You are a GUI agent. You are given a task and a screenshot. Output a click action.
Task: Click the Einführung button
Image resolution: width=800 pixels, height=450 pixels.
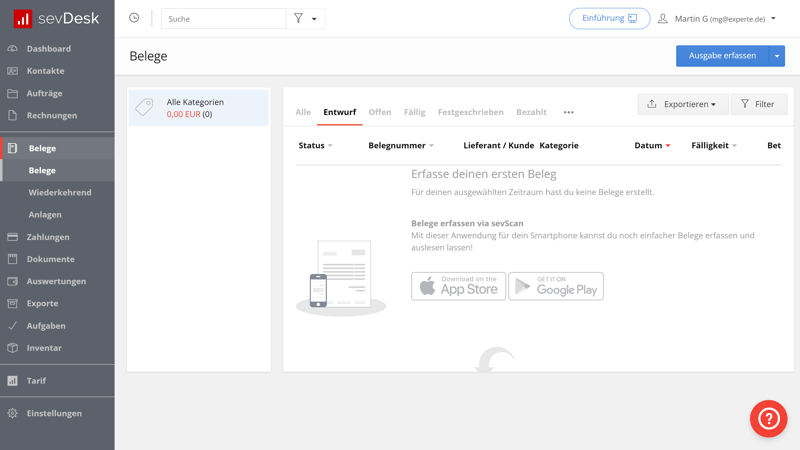609,18
